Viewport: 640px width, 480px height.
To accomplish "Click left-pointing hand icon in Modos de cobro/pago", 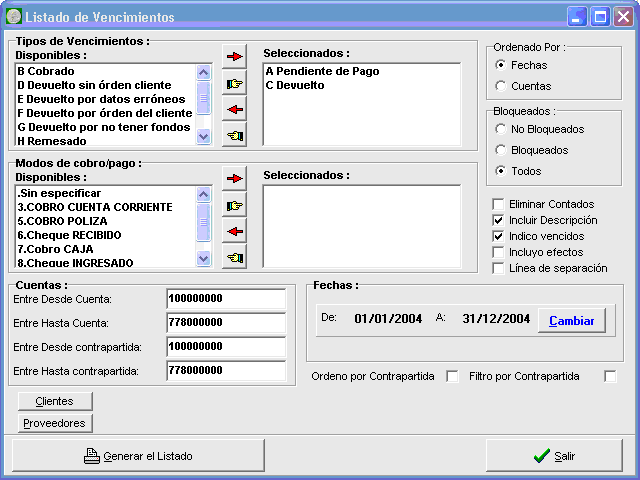I will point(234,257).
